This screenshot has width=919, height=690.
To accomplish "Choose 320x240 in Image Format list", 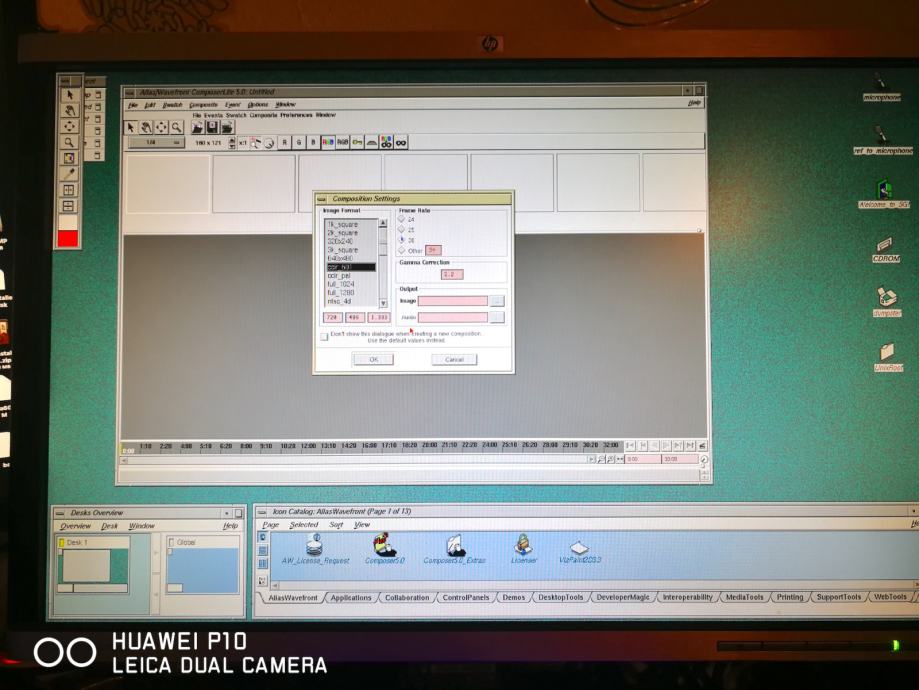I will [351, 242].
